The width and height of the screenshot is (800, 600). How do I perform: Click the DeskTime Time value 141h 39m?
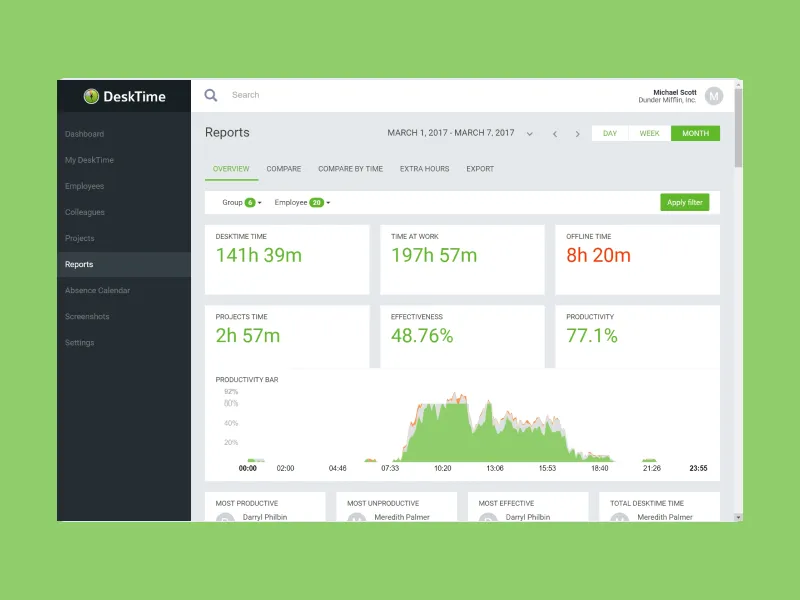click(259, 255)
